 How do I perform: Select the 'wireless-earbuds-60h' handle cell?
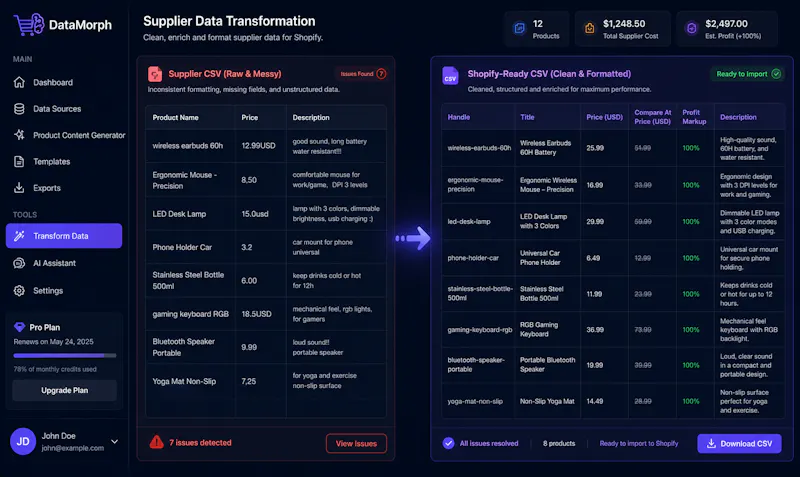click(x=479, y=148)
